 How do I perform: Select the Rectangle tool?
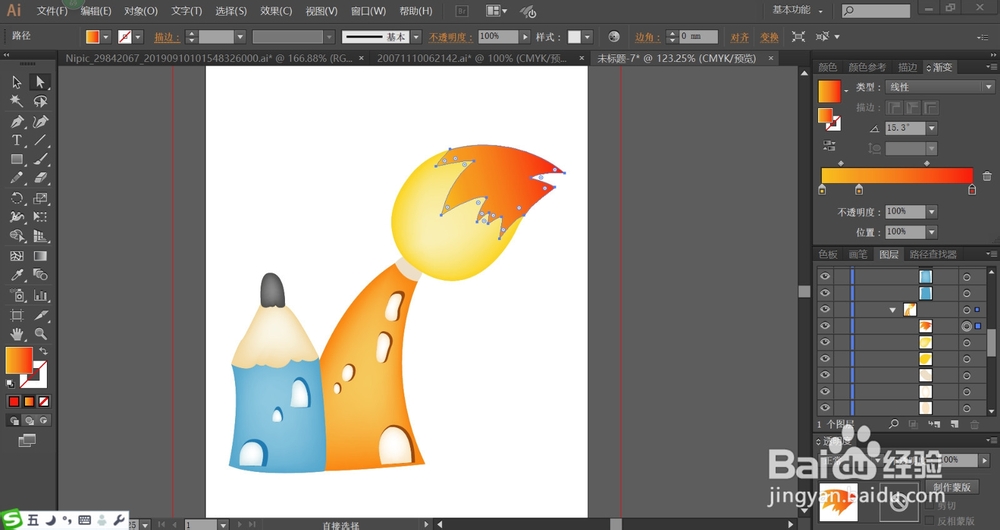17,159
